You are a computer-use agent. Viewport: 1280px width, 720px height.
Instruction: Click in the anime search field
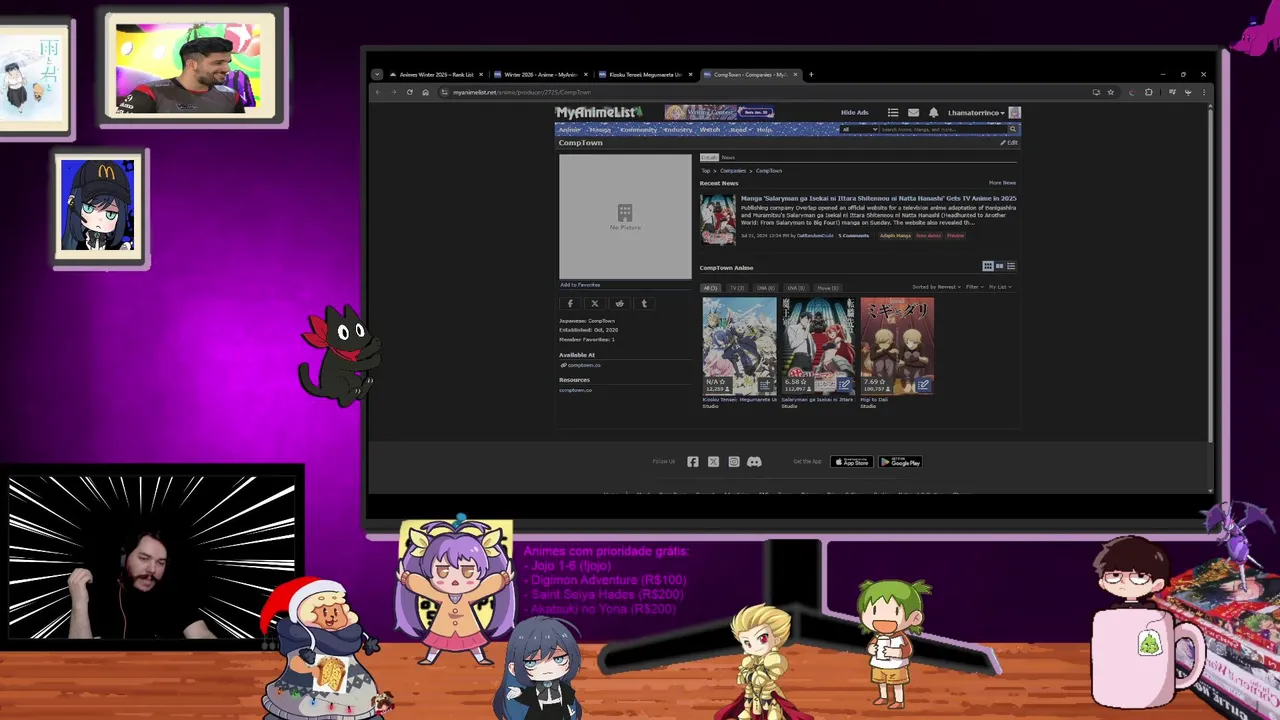point(943,129)
